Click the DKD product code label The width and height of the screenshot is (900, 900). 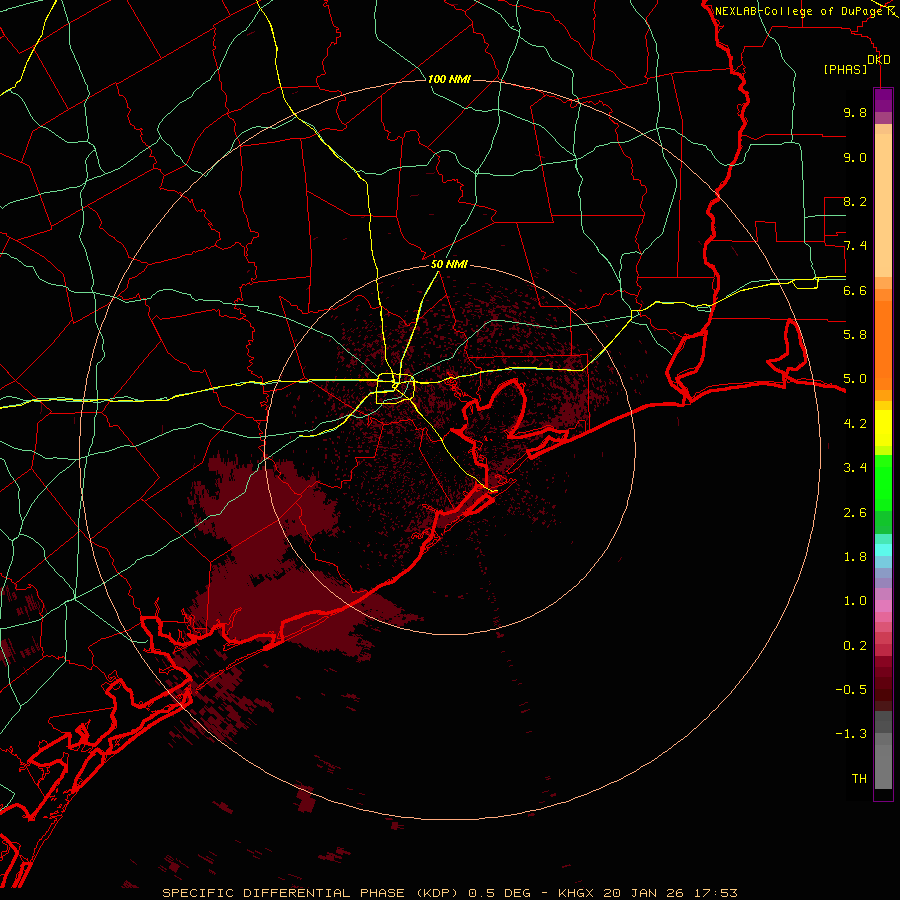(878, 60)
